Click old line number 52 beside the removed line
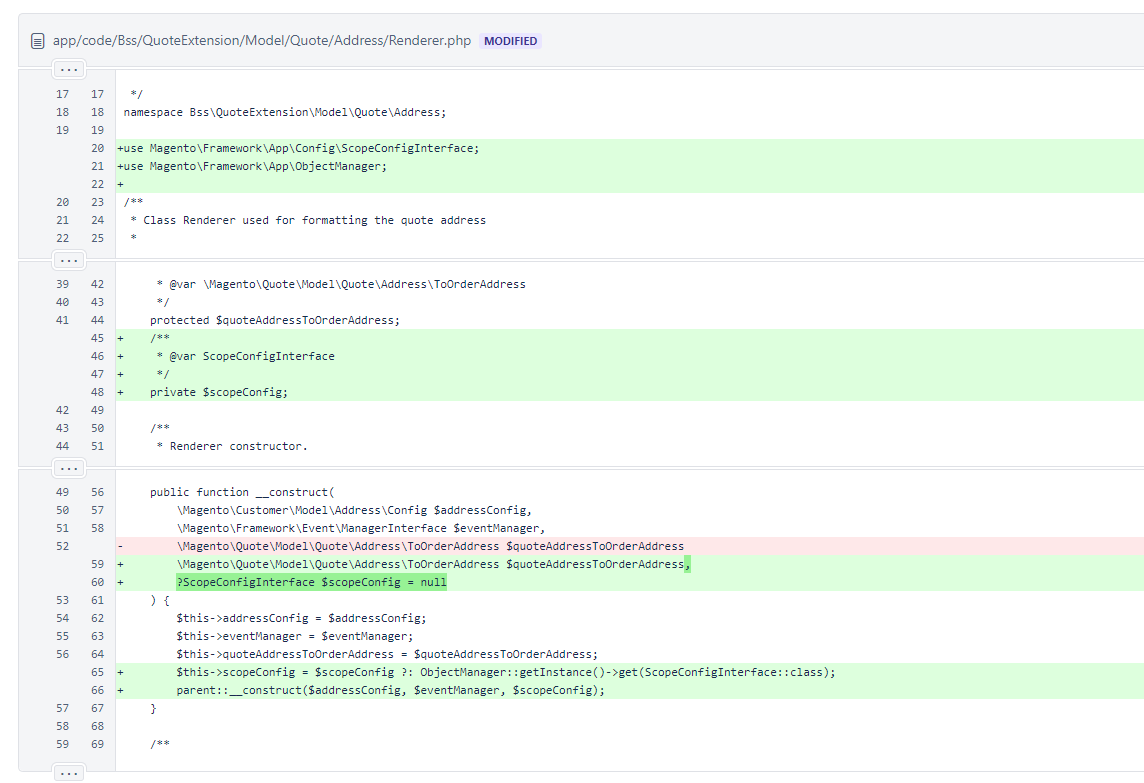The image size is (1144, 783). (x=63, y=546)
